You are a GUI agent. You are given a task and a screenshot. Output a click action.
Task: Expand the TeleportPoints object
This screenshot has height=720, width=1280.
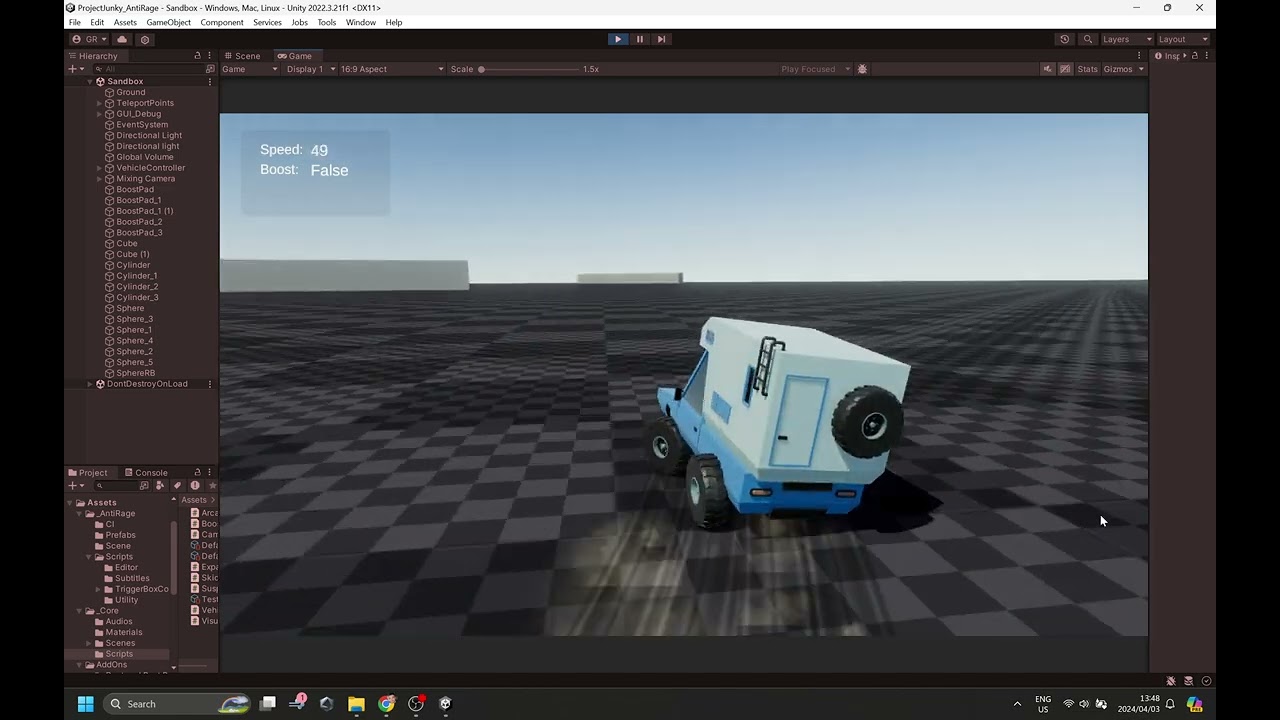coord(99,103)
